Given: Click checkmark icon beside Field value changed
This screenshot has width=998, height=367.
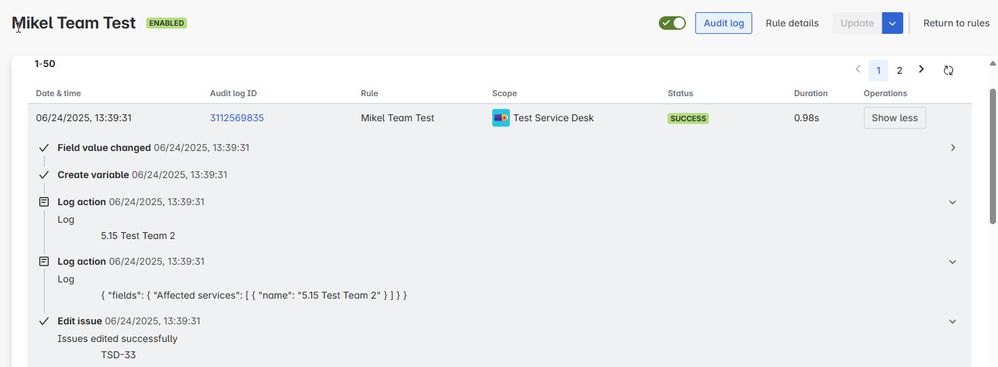Looking at the screenshot, I should coord(44,148).
